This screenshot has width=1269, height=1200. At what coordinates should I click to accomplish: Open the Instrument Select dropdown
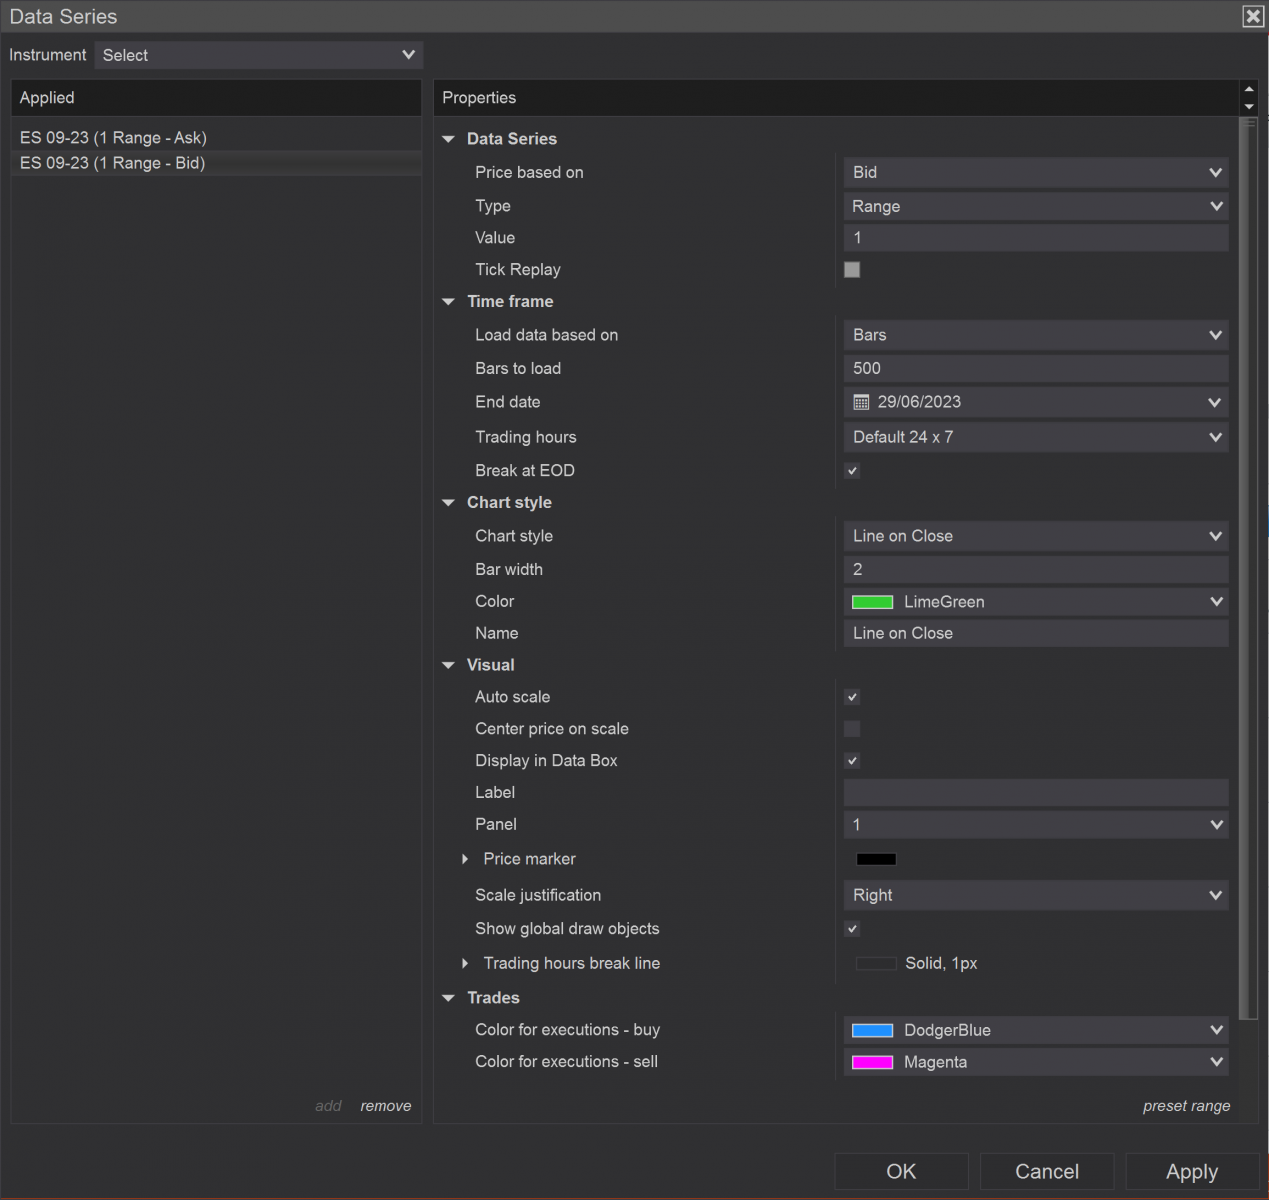tap(259, 55)
